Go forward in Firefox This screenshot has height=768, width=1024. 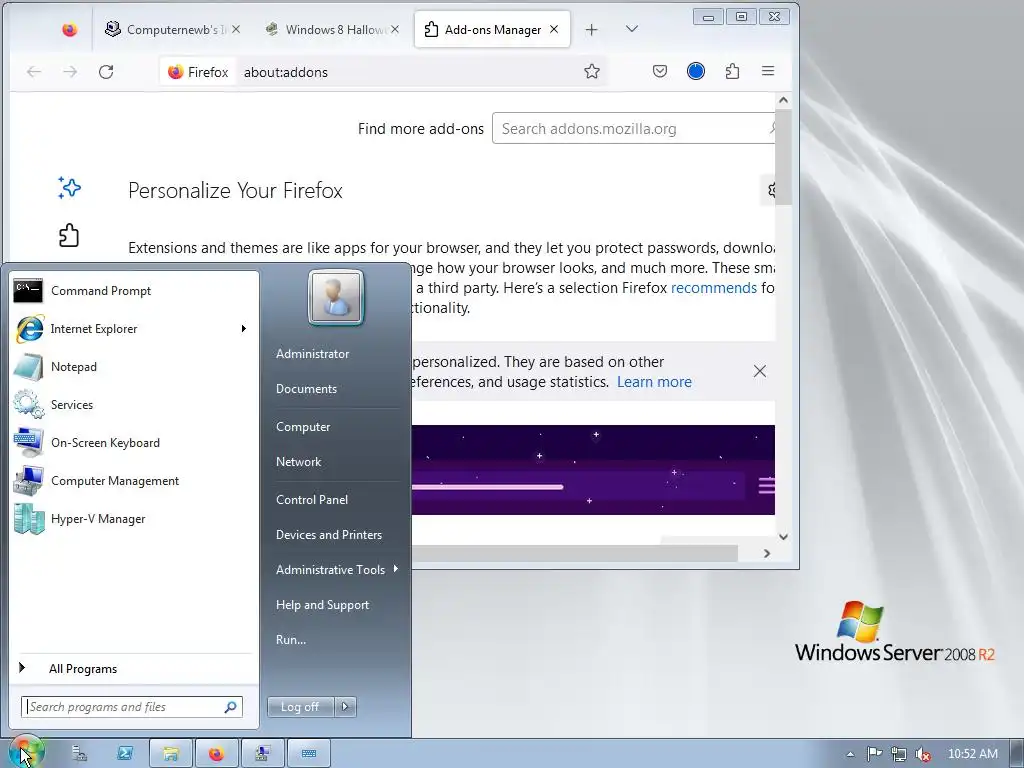70,72
